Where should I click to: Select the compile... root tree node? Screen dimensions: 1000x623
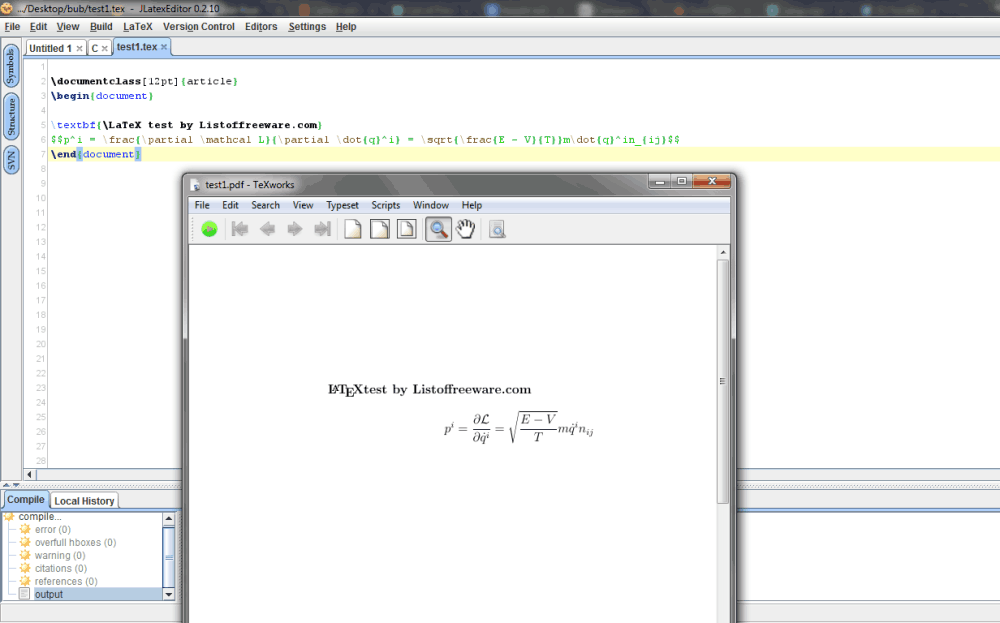(x=40, y=517)
